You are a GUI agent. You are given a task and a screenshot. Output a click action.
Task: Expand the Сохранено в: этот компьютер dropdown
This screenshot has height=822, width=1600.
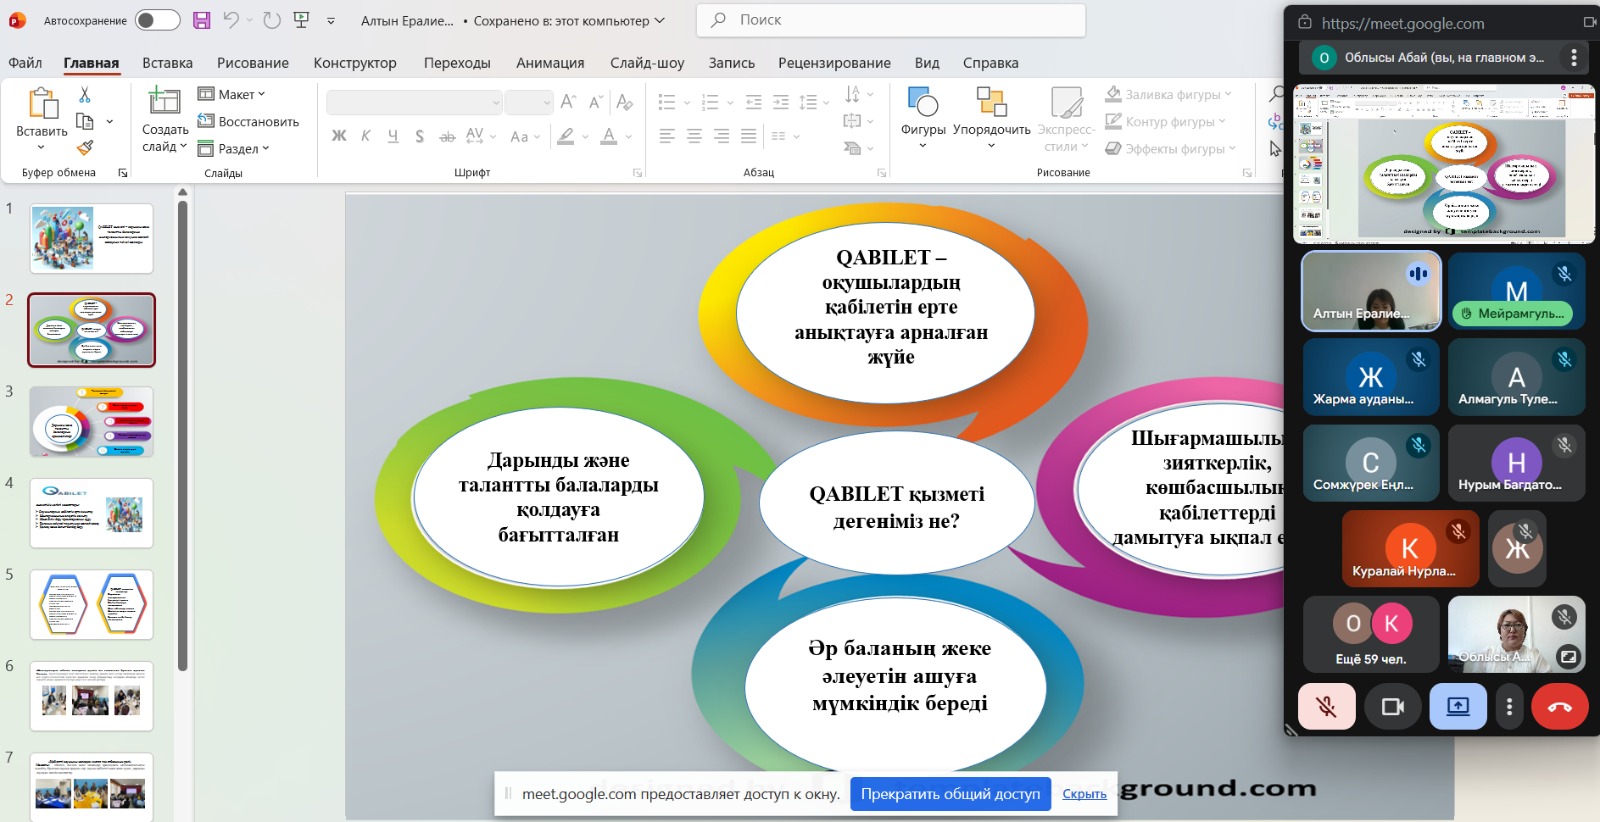[x=660, y=20]
